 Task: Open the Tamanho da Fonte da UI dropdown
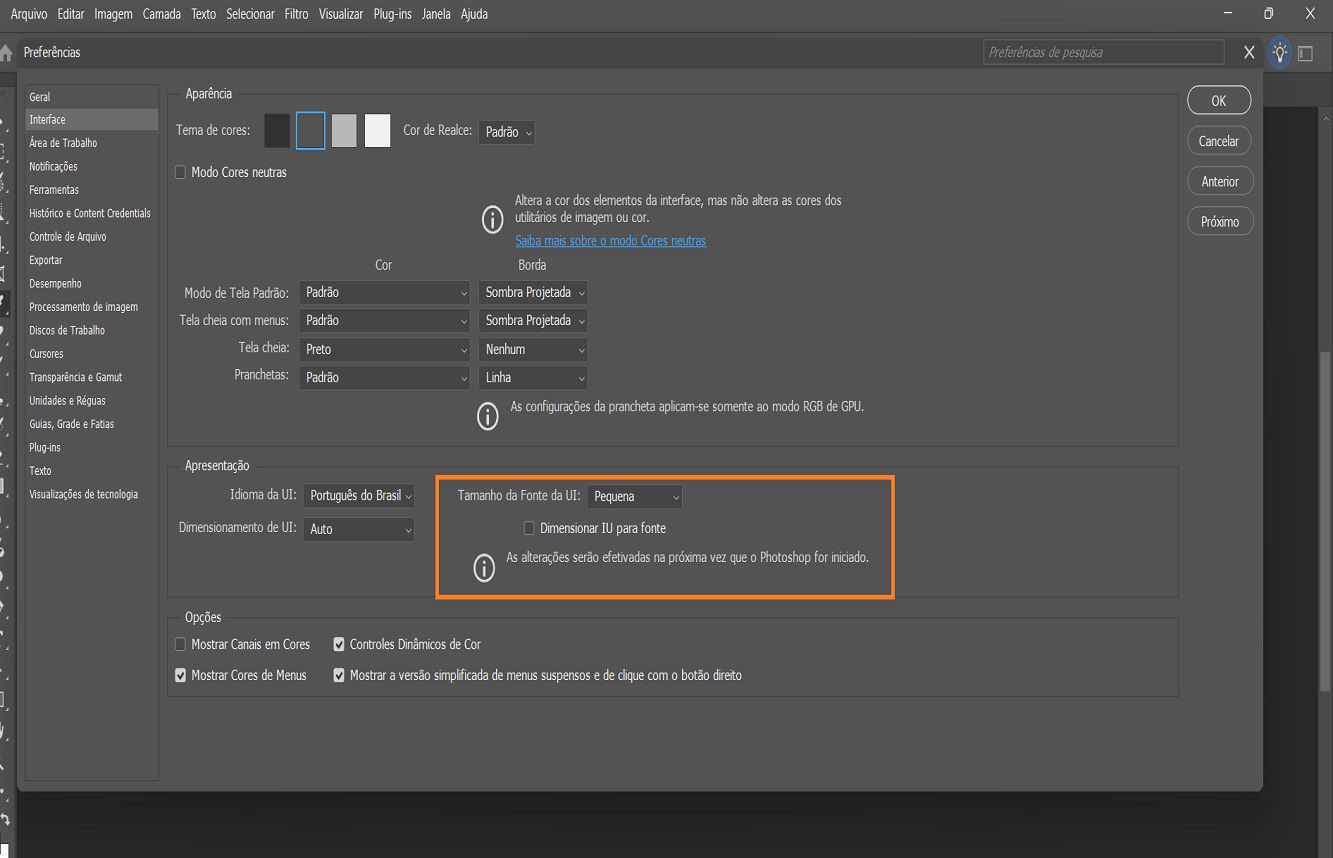(x=634, y=496)
